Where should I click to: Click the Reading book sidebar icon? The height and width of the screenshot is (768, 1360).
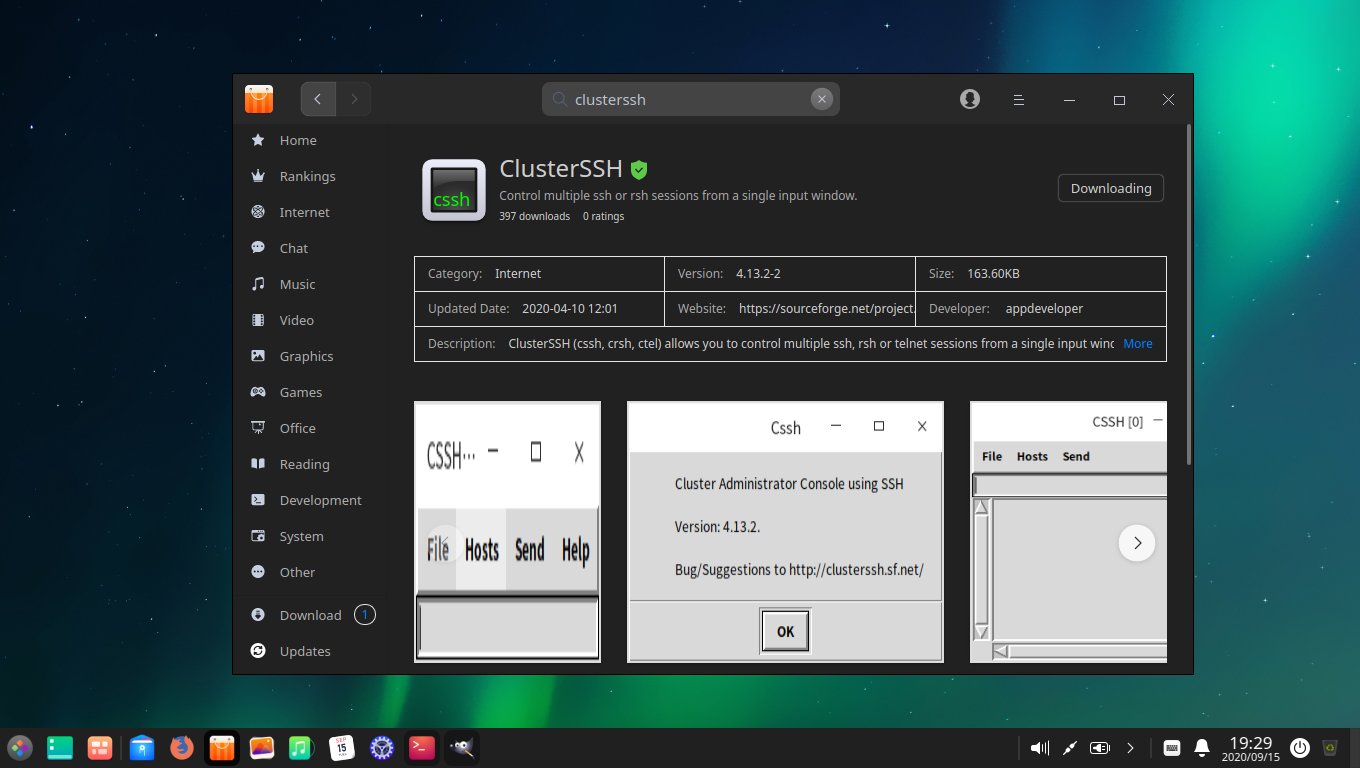tap(258, 464)
